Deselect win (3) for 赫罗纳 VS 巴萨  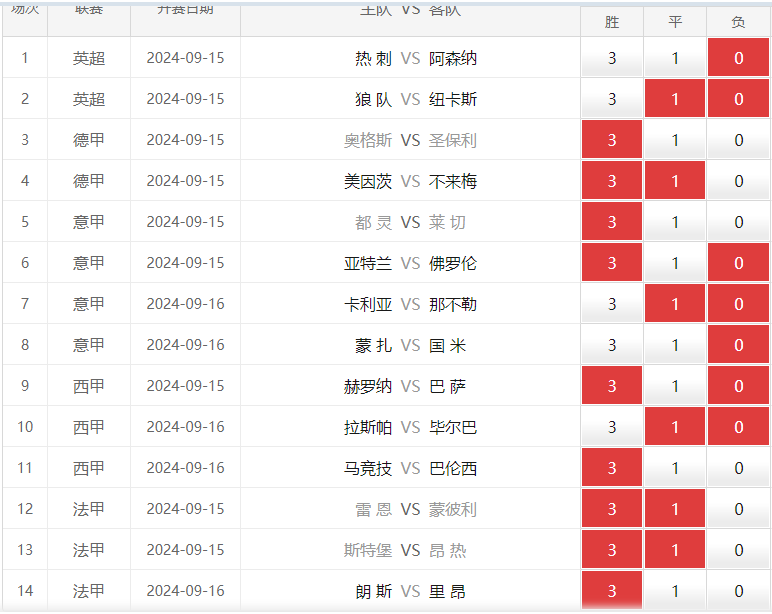612,386
